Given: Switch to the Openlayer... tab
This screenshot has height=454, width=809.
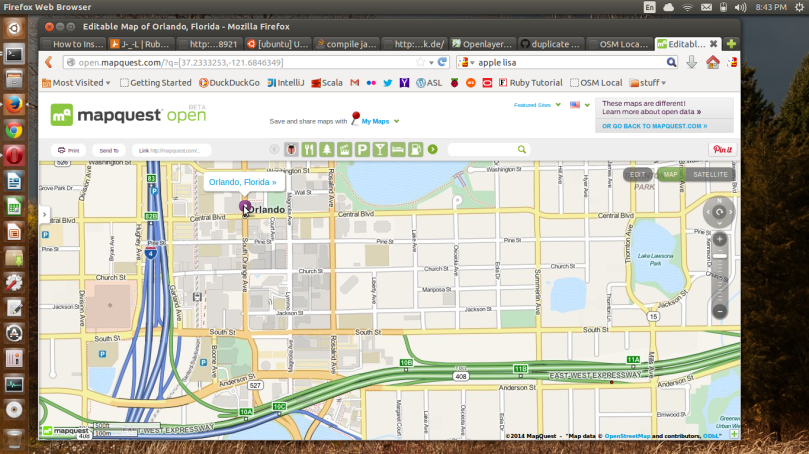Looking at the screenshot, I should (x=482, y=44).
